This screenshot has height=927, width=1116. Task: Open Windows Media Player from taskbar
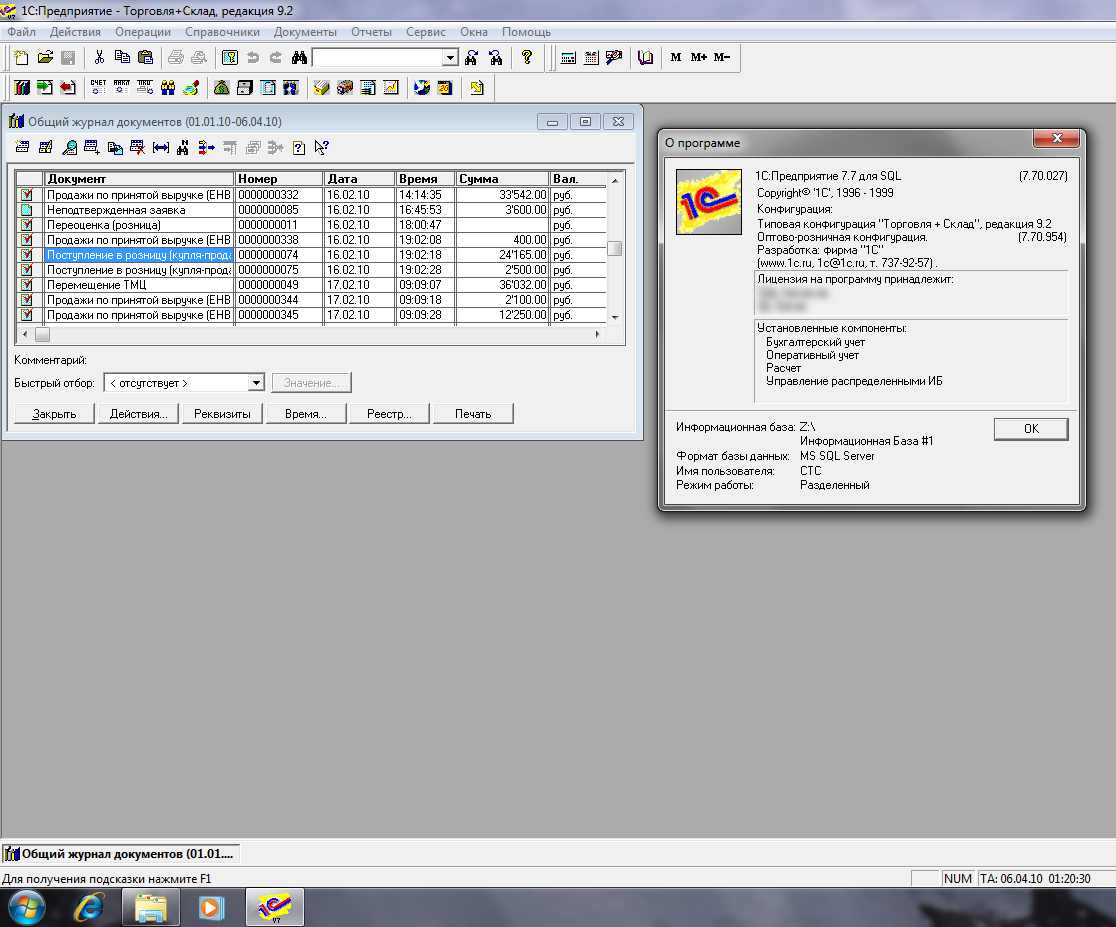coord(211,908)
